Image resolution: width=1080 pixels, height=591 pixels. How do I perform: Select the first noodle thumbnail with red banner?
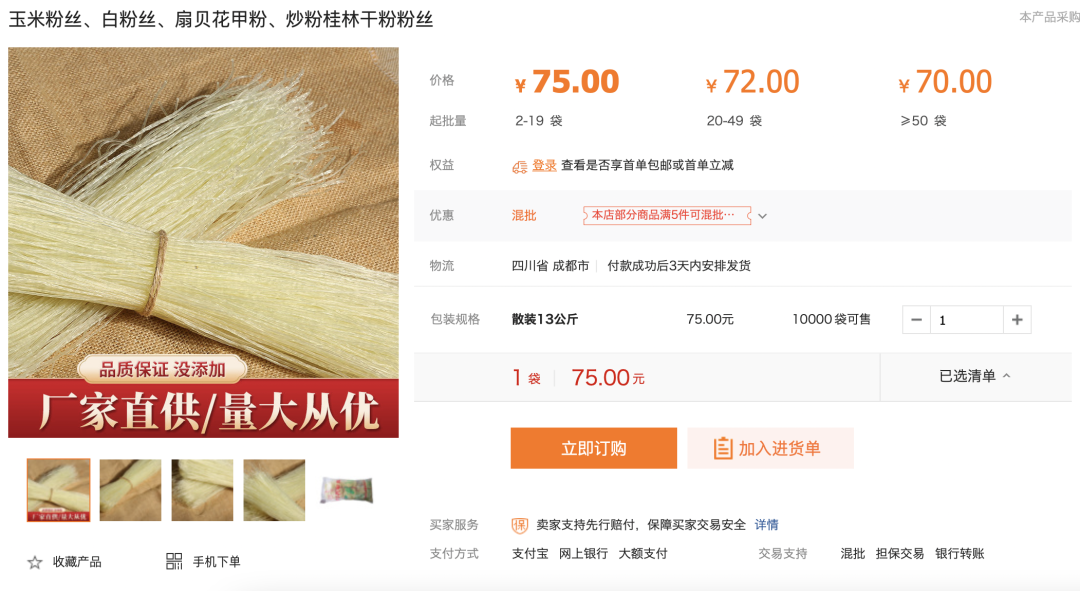pos(59,490)
